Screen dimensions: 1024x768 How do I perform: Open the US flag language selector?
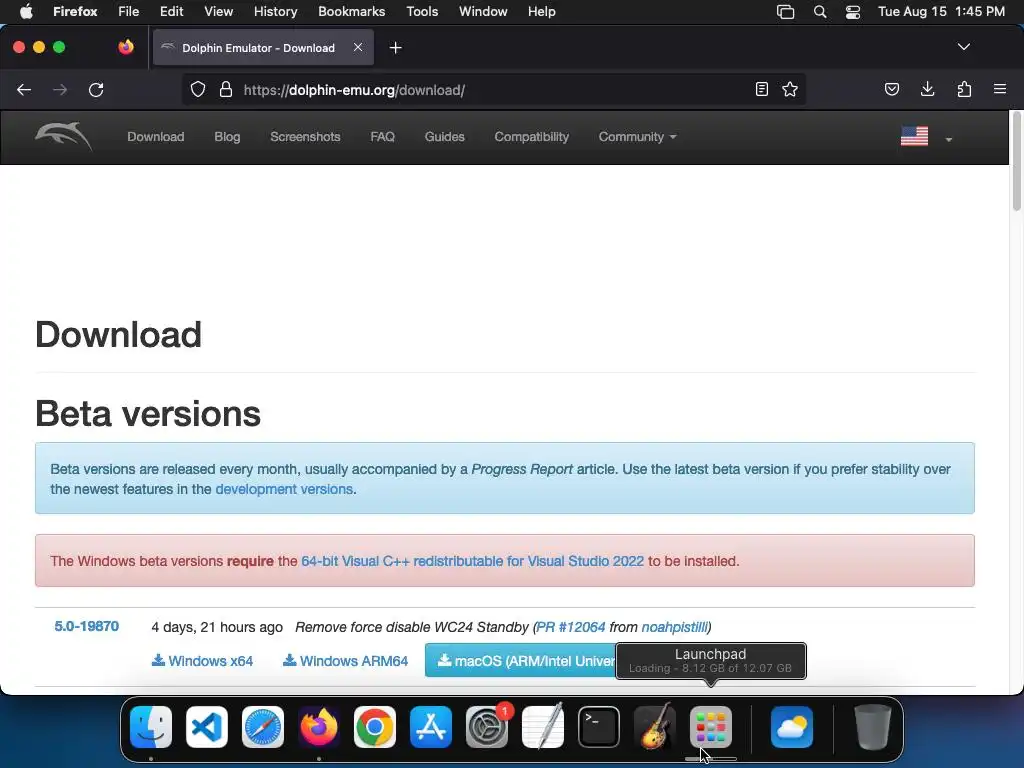point(926,136)
